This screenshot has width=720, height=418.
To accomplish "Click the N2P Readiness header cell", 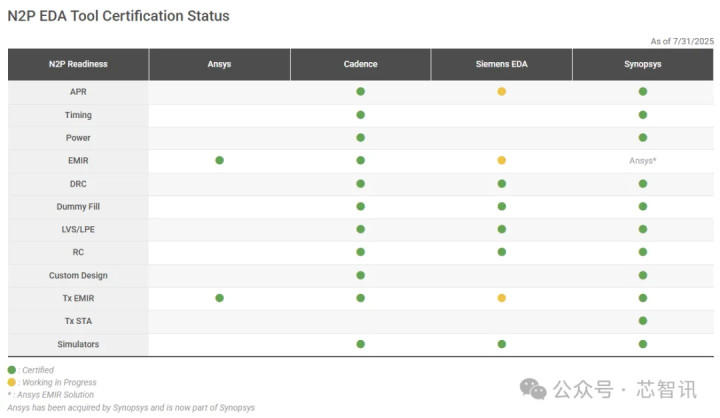I will click(x=78, y=64).
